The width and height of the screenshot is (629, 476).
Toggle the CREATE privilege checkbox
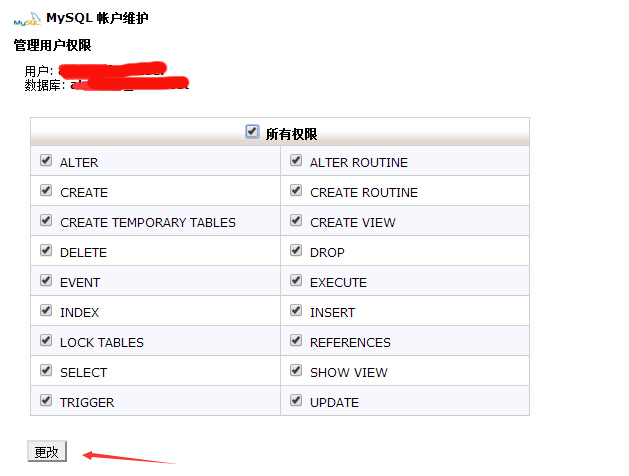[46, 190]
